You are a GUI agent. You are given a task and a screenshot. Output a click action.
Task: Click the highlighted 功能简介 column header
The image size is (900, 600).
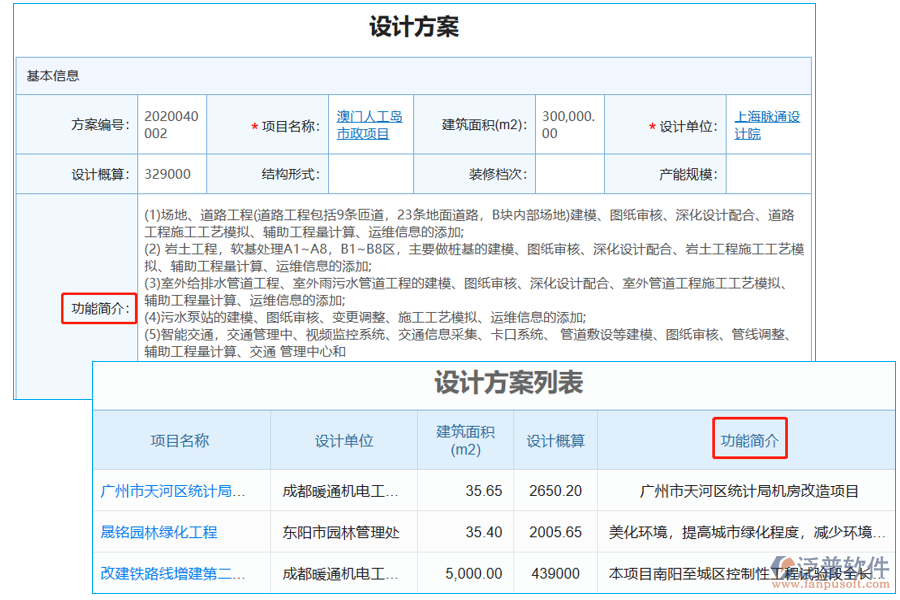pyautogui.click(x=749, y=440)
